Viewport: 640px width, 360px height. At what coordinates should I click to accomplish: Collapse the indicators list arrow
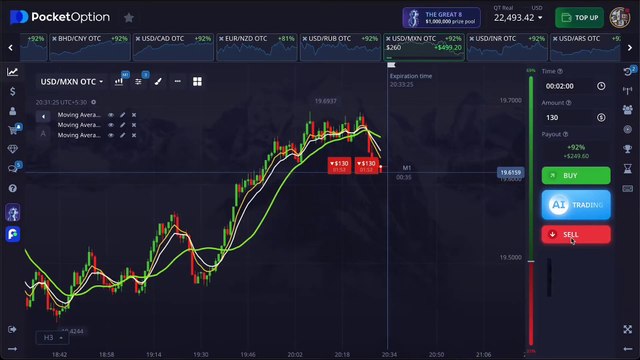pos(43,116)
